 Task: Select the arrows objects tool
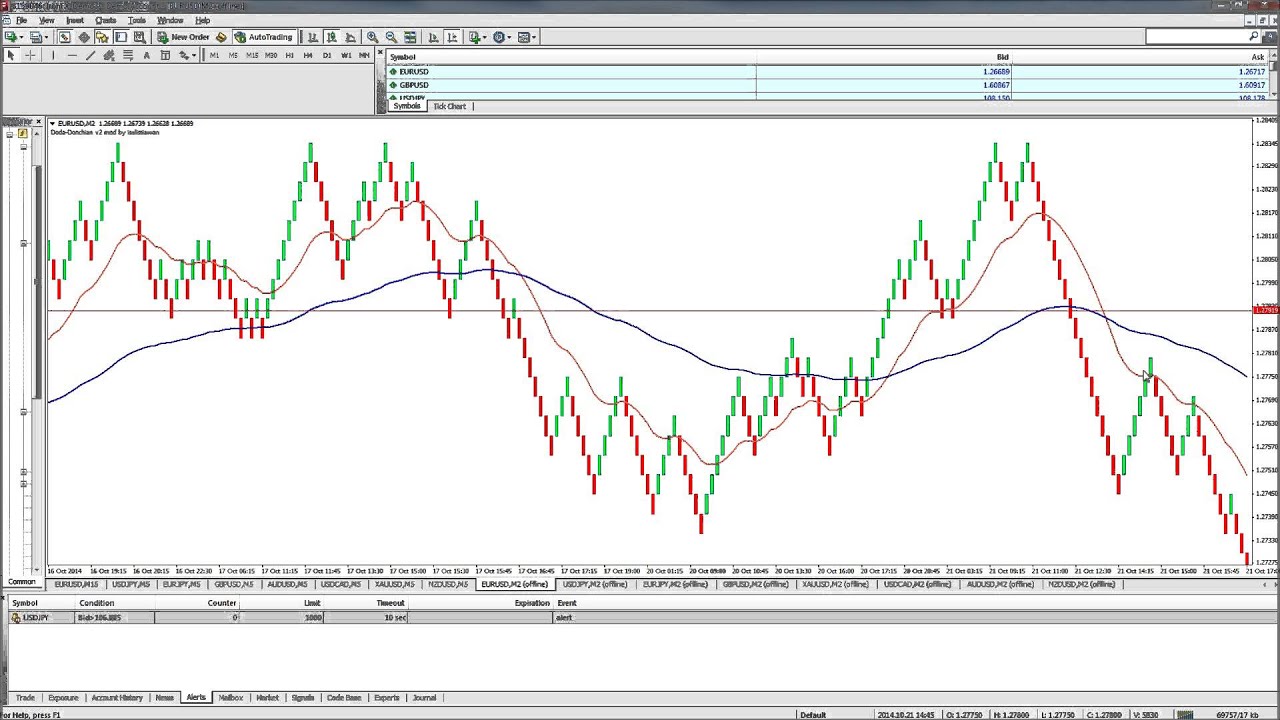point(184,55)
